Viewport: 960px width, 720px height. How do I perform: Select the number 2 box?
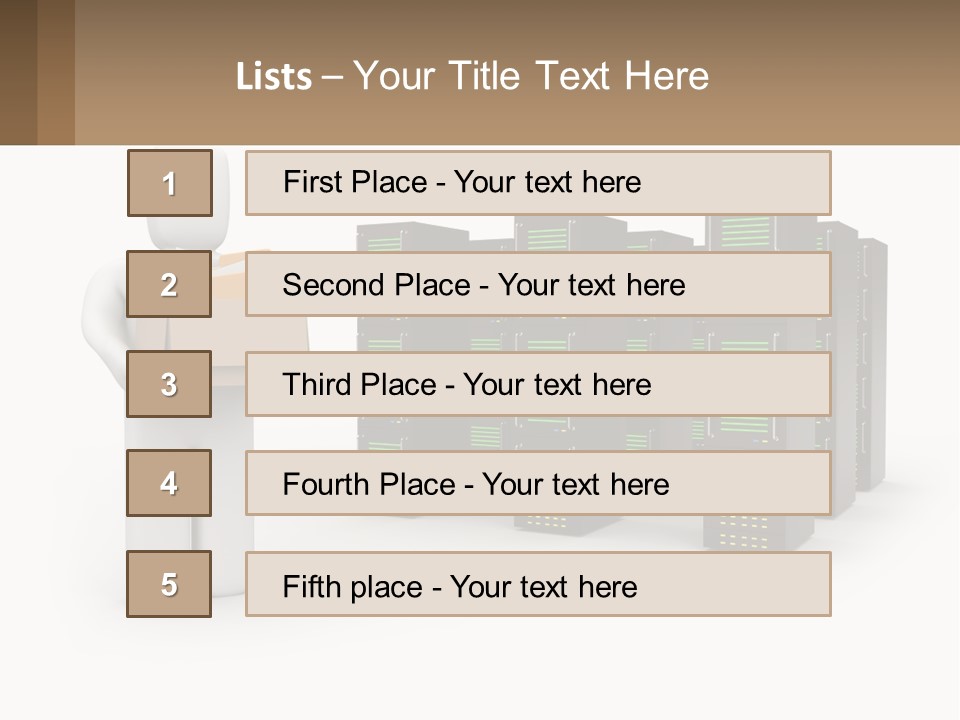pyautogui.click(x=169, y=284)
